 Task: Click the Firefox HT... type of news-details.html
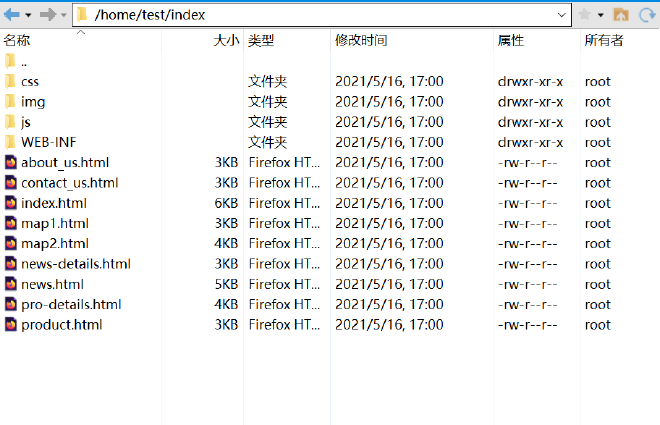click(x=284, y=264)
